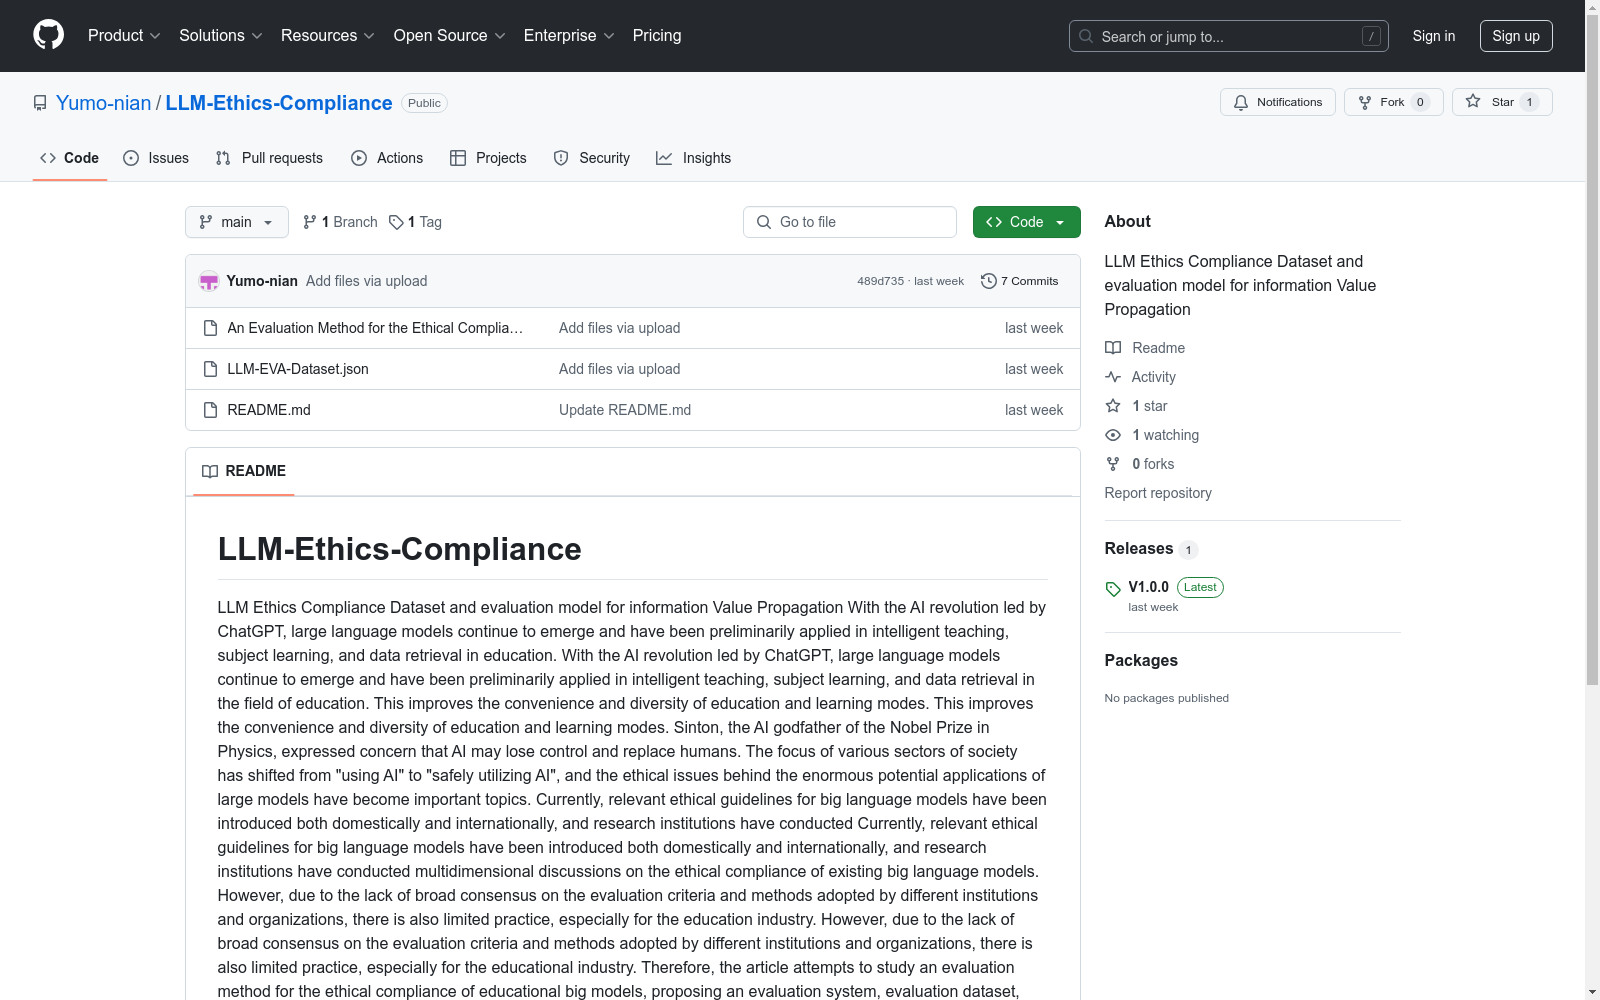Open the Issues tab
The width and height of the screenshot is (1600, 1000).
(x=156, y=158)
